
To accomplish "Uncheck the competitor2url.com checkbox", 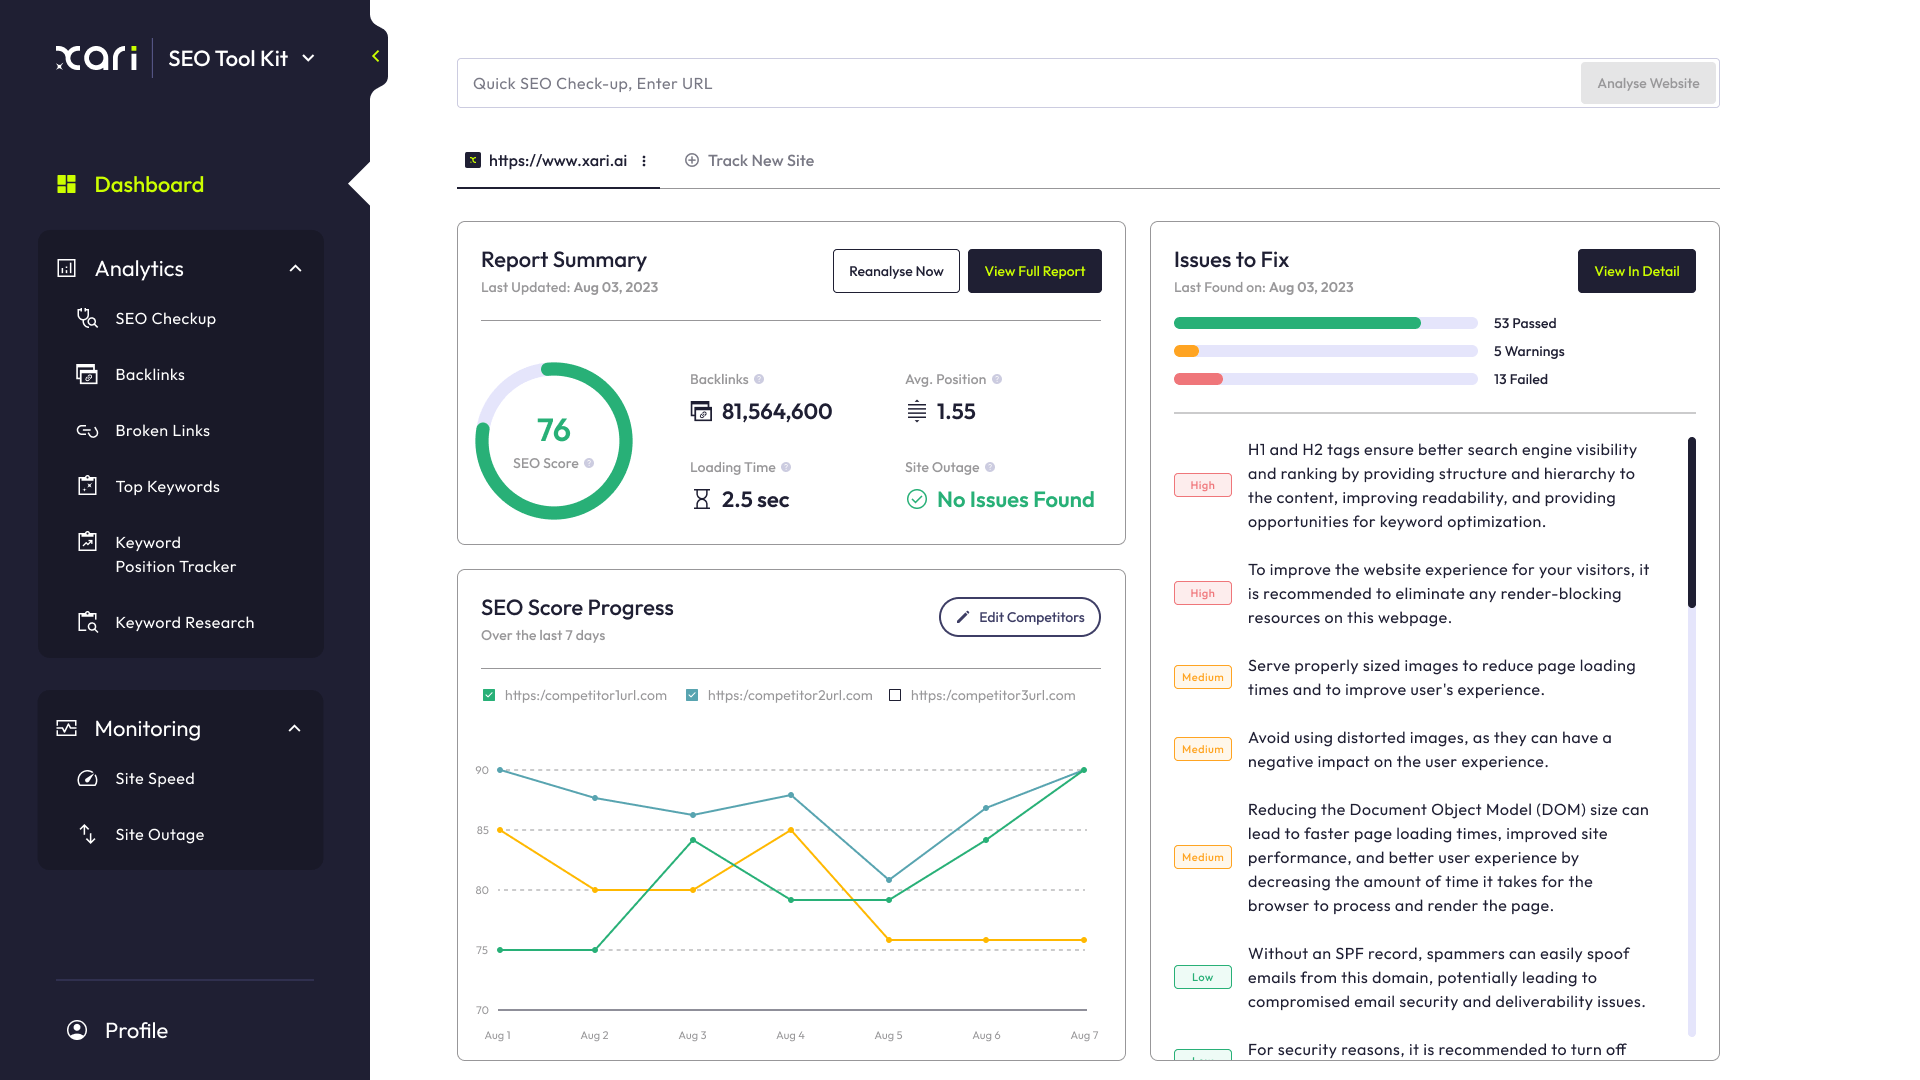I will click(x=692, y=695).
